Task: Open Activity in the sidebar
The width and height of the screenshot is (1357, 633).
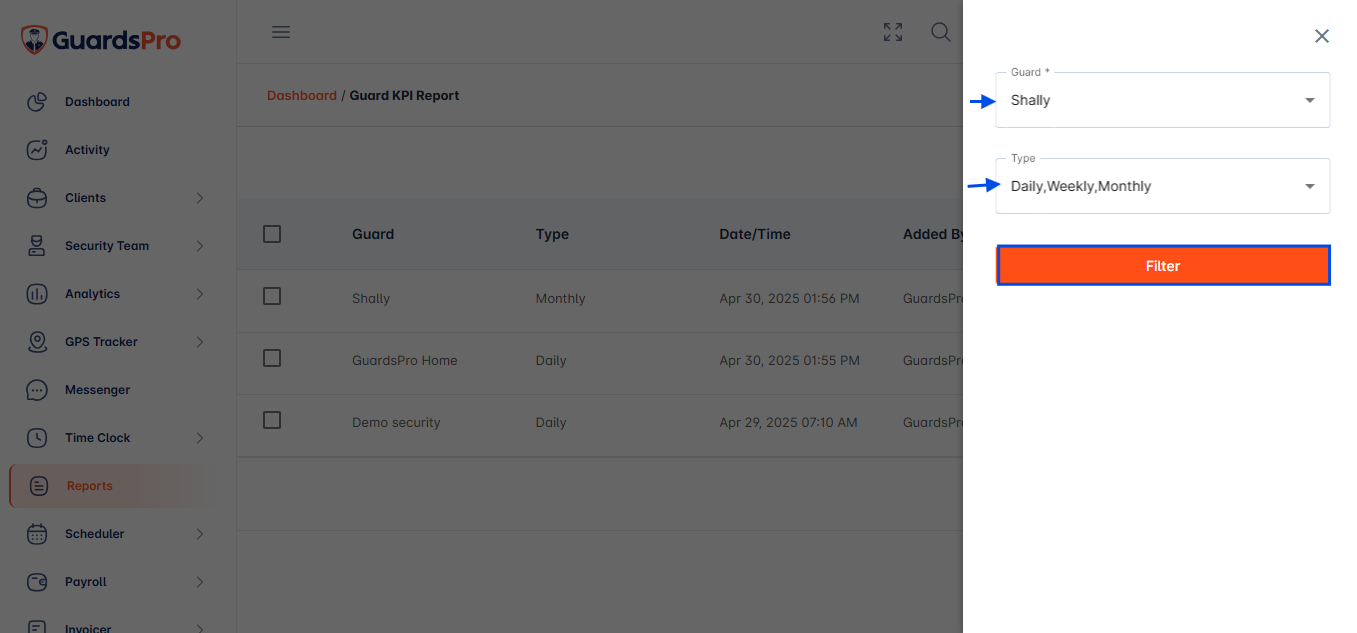Action: click(87, 150)
